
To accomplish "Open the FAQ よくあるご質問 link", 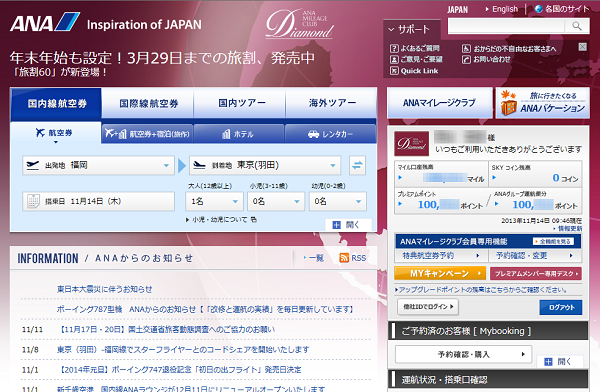I will click(x=415, y=48).
